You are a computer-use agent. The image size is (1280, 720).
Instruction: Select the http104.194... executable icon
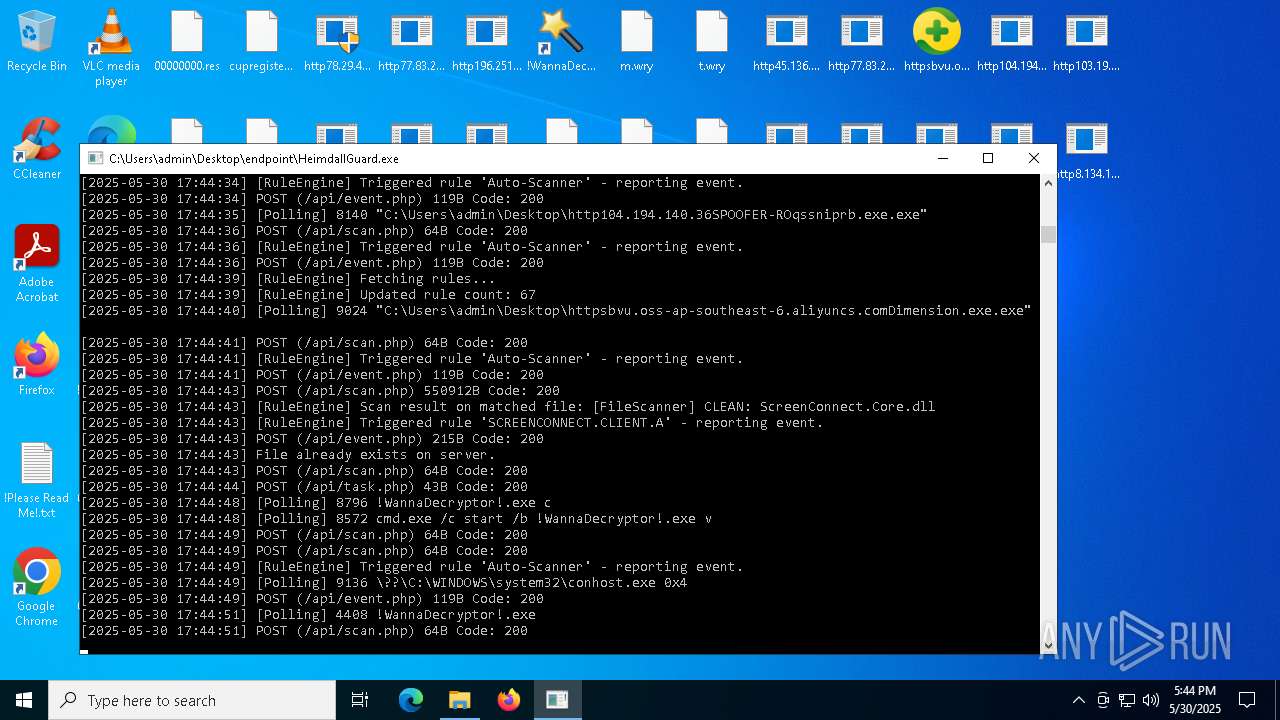(x=1011, y=41)
